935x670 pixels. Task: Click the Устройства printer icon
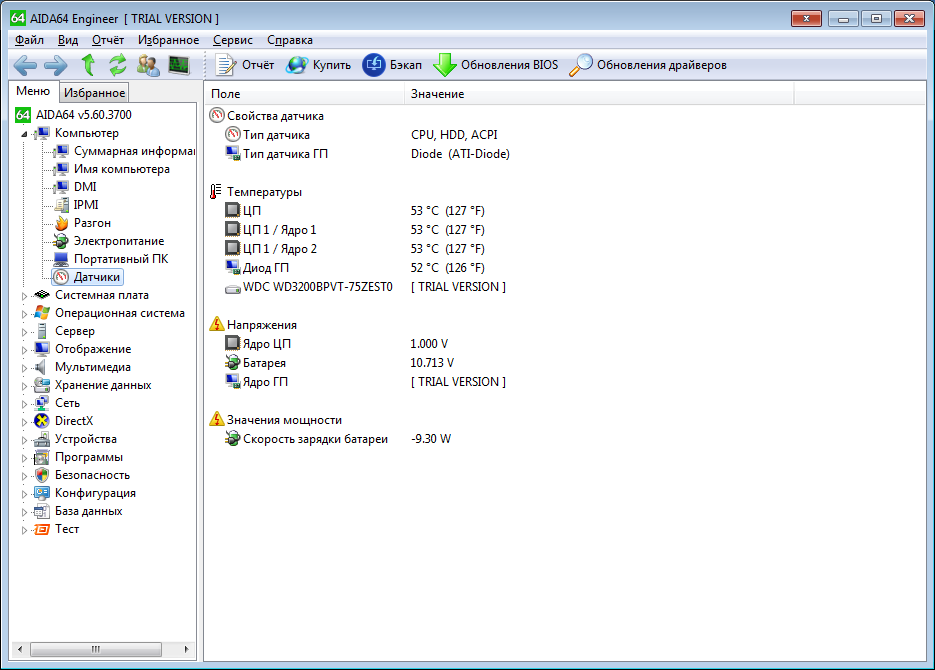tap(42, 439)
